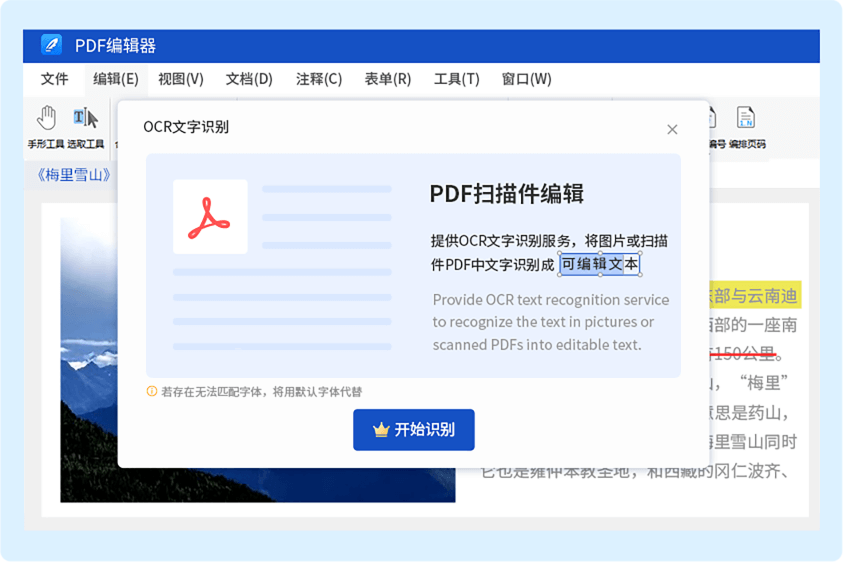843x562 pixels.
Task: Open the 编辑(E) menu
Action: pyautogui.click(x=115, y=79)
